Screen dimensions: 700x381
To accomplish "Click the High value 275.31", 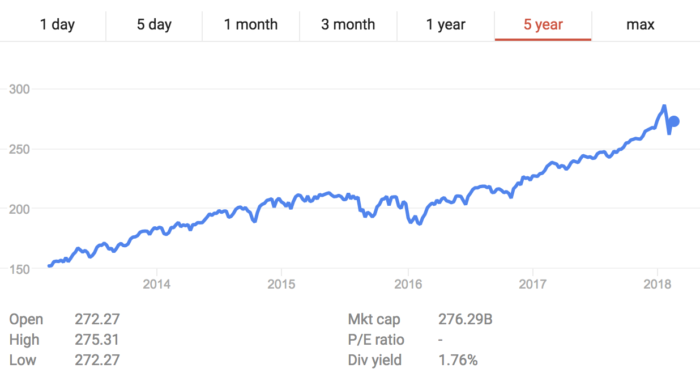I will tap(97, 340).
